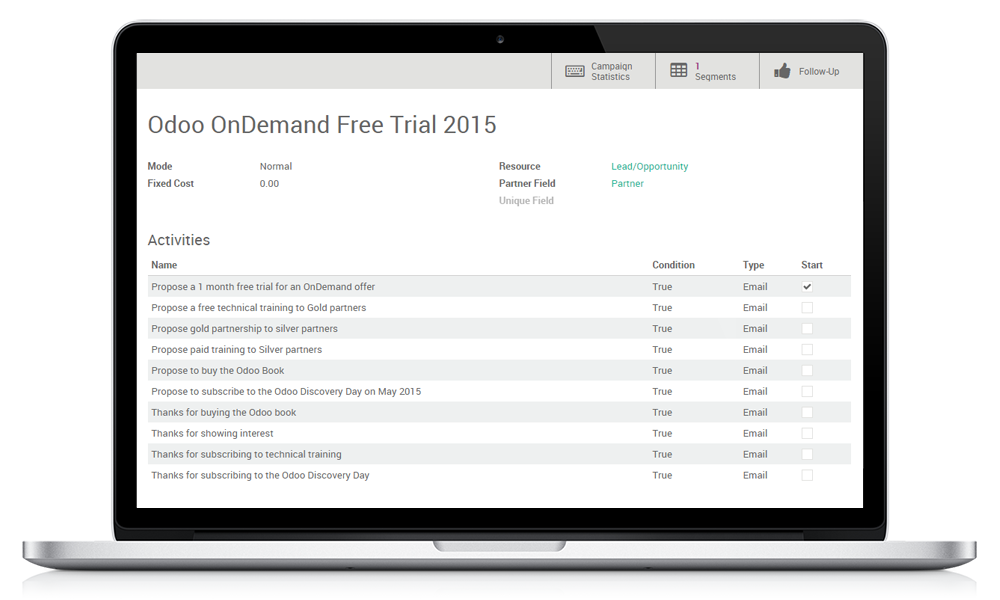Screen dimensions: 1000x600
Task: Check Start for Thanks for showing interest
Action: [807, 434]
